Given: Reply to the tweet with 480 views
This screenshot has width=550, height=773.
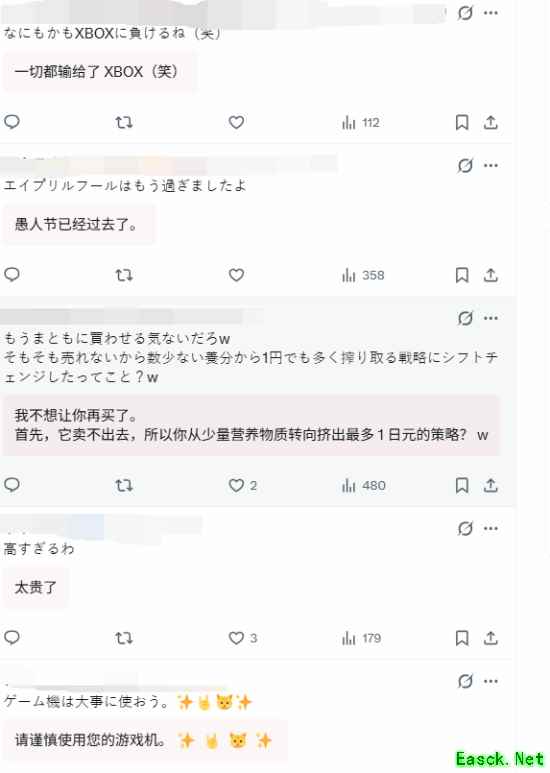Looking at the screenshot, I should (12, 485).
